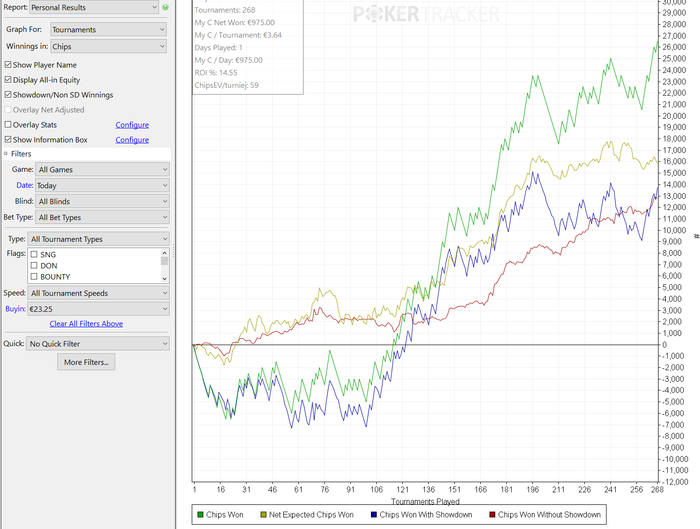Screen dimensions: 700x529
Task: Click the splitter handle beside Flags panel
Action: pyautogui.click(x=173, y=251)
